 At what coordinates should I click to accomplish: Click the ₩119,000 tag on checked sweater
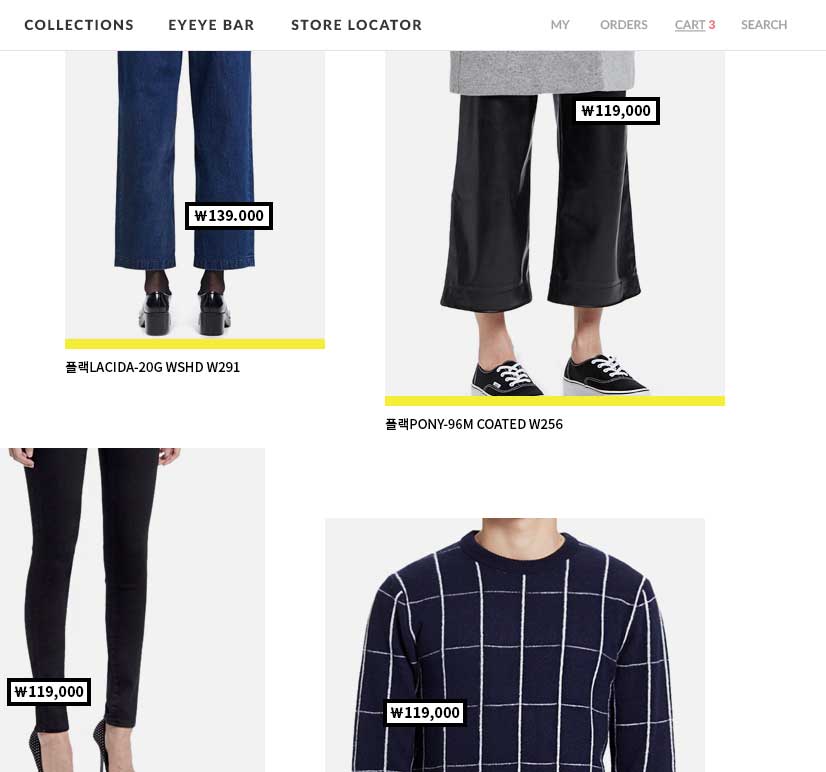click(425, 712)
